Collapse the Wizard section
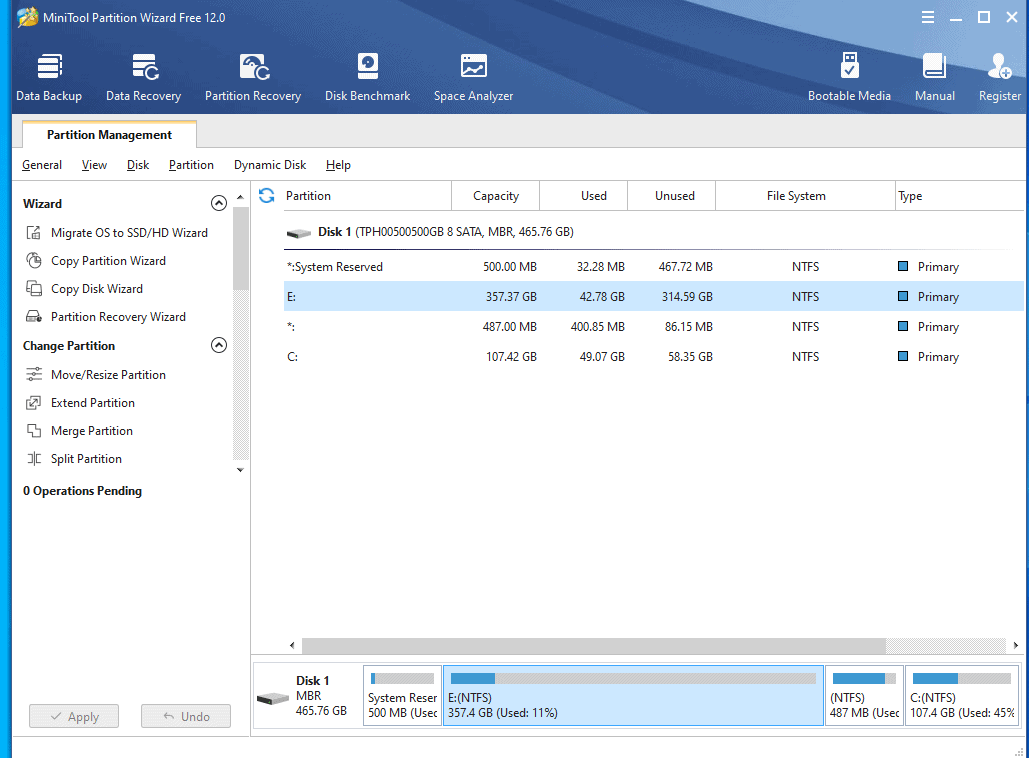 [219, 204]
